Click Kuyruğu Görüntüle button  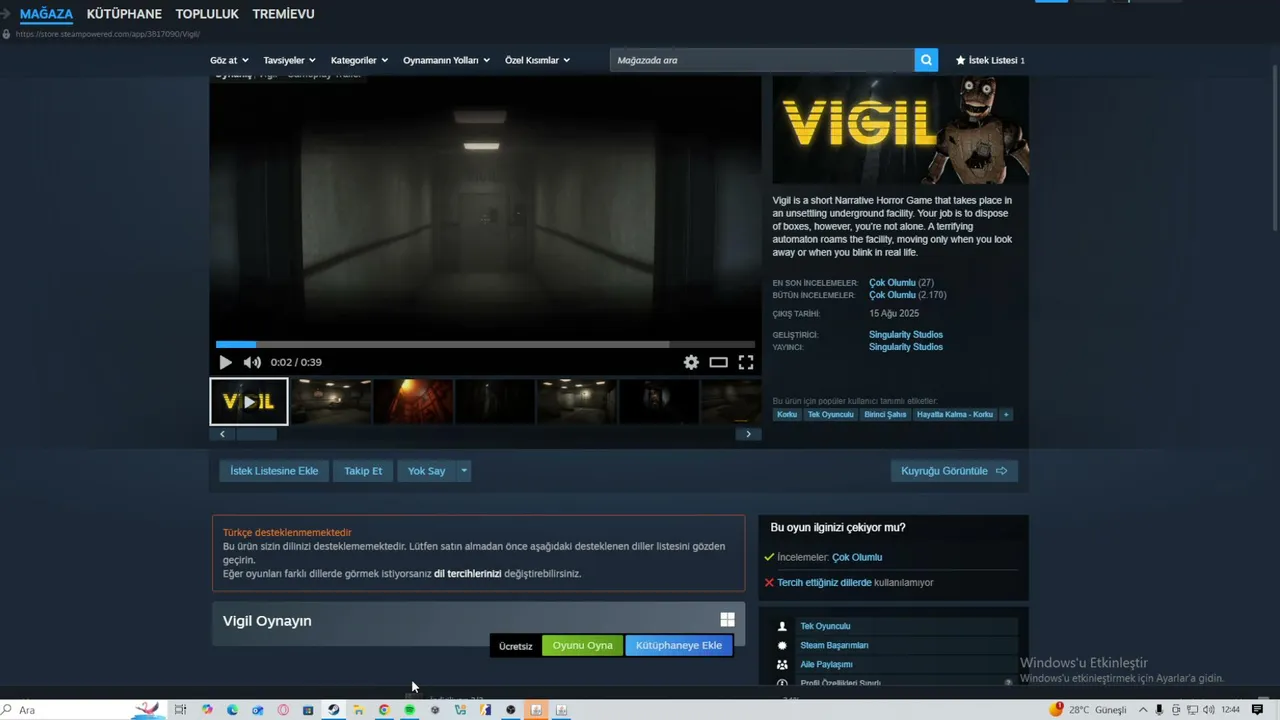click(x=954, y=471)
